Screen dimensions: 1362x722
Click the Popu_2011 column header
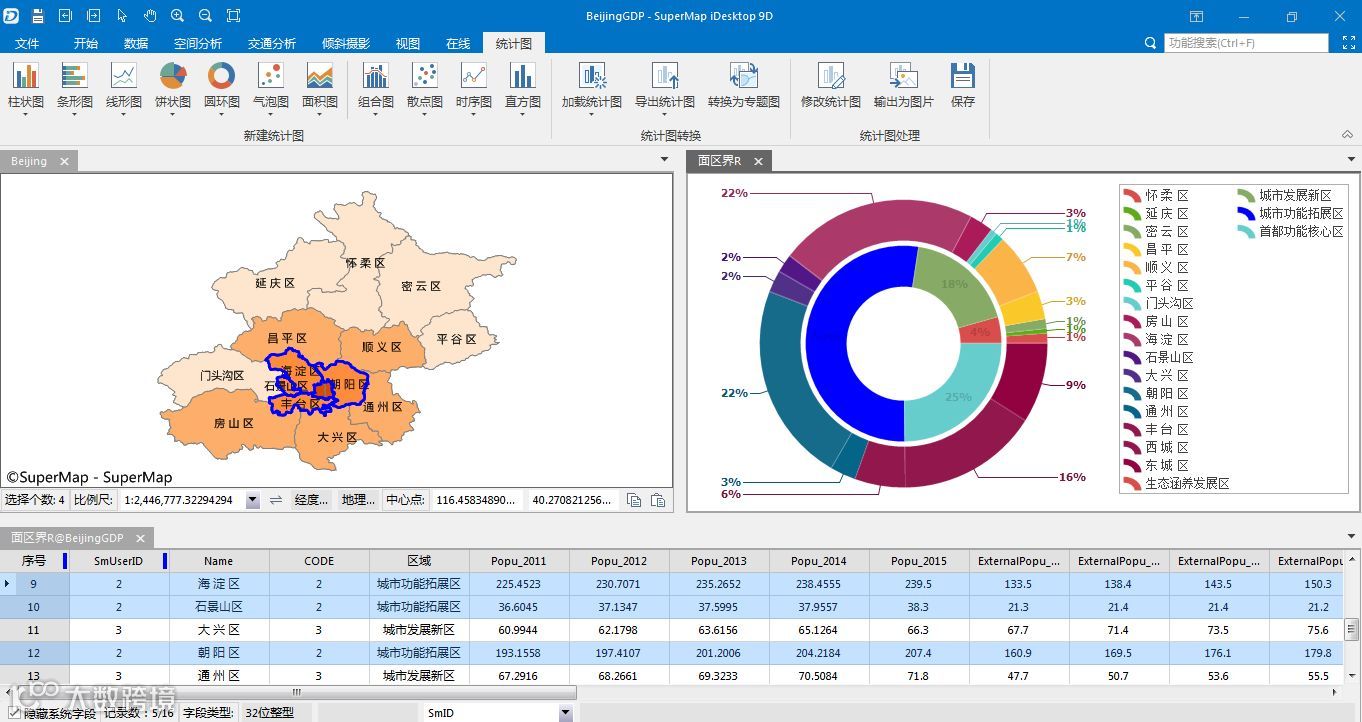tap(519, 561)
